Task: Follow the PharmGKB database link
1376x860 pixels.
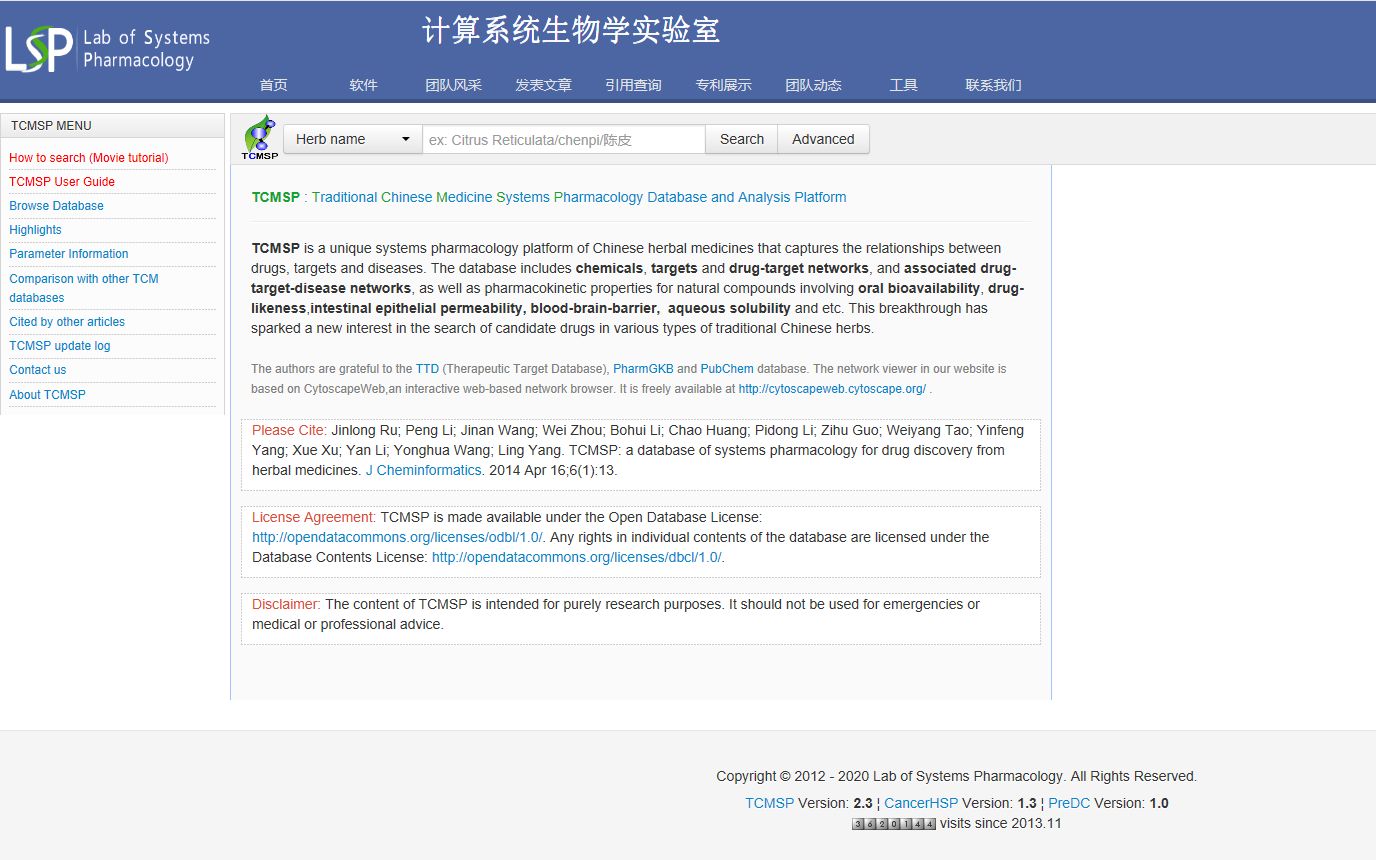Action: (x=643, y=369)
